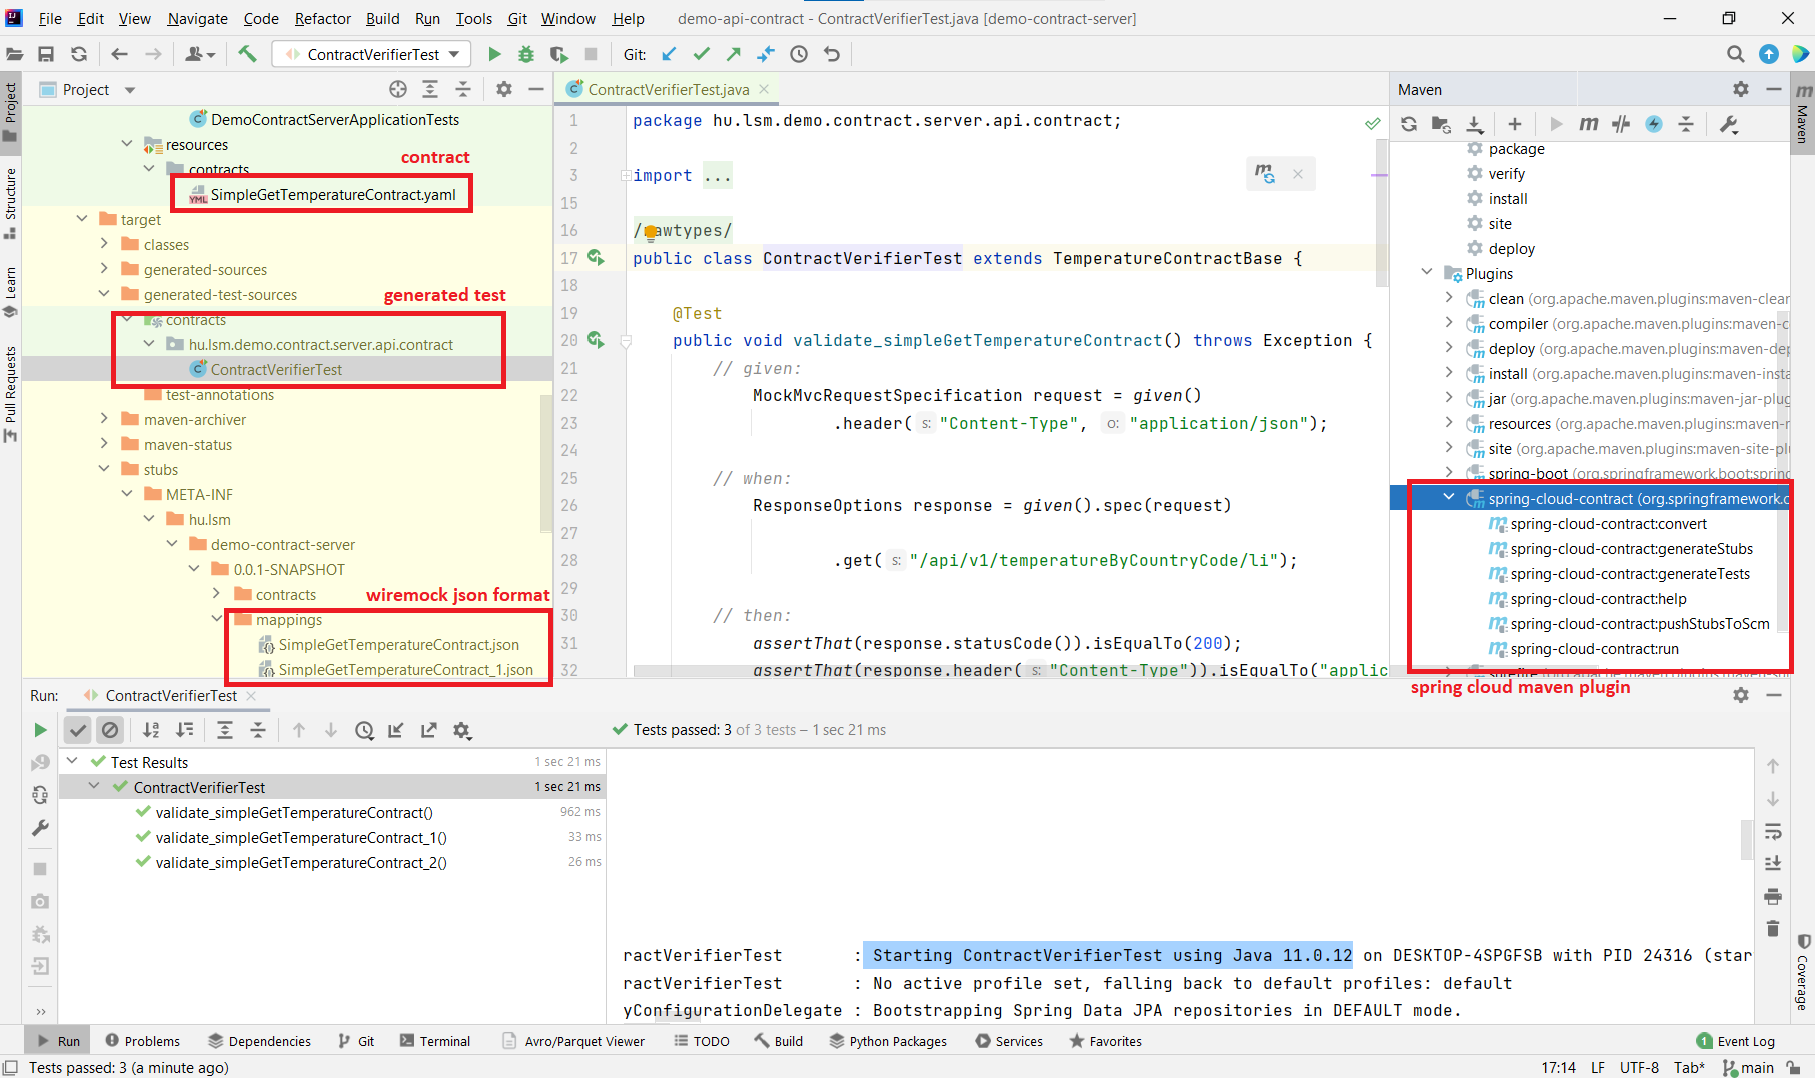Push commits with the Git green arrow
1815x1078 pixels.
click(734, 54)
